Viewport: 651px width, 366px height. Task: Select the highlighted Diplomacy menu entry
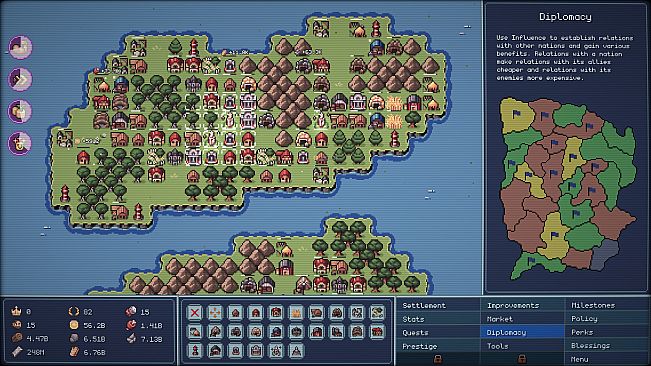(523, 332)
